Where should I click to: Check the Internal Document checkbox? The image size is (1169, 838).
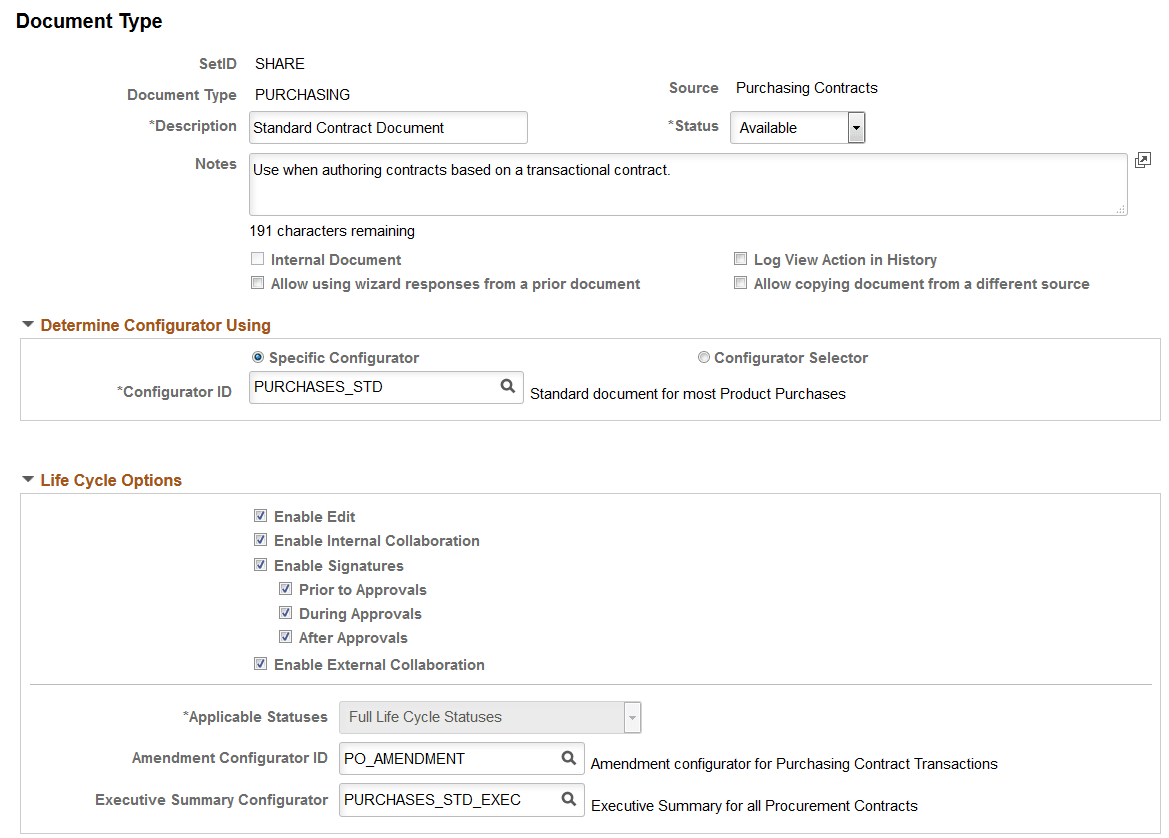pyautogui.click(x=257, y=258)
